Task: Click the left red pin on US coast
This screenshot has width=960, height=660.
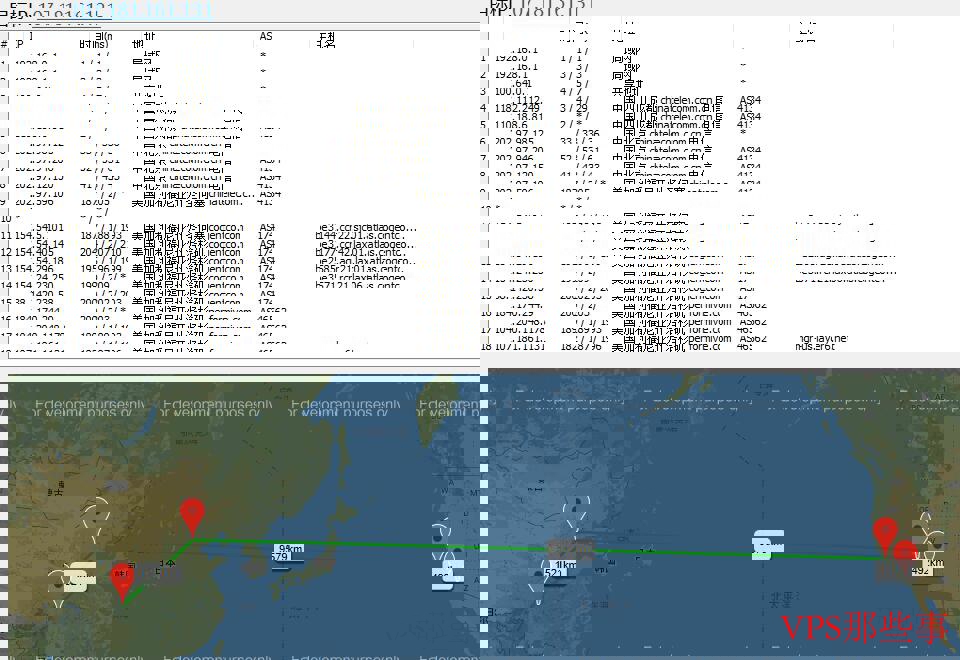Action: click(885, 533)
